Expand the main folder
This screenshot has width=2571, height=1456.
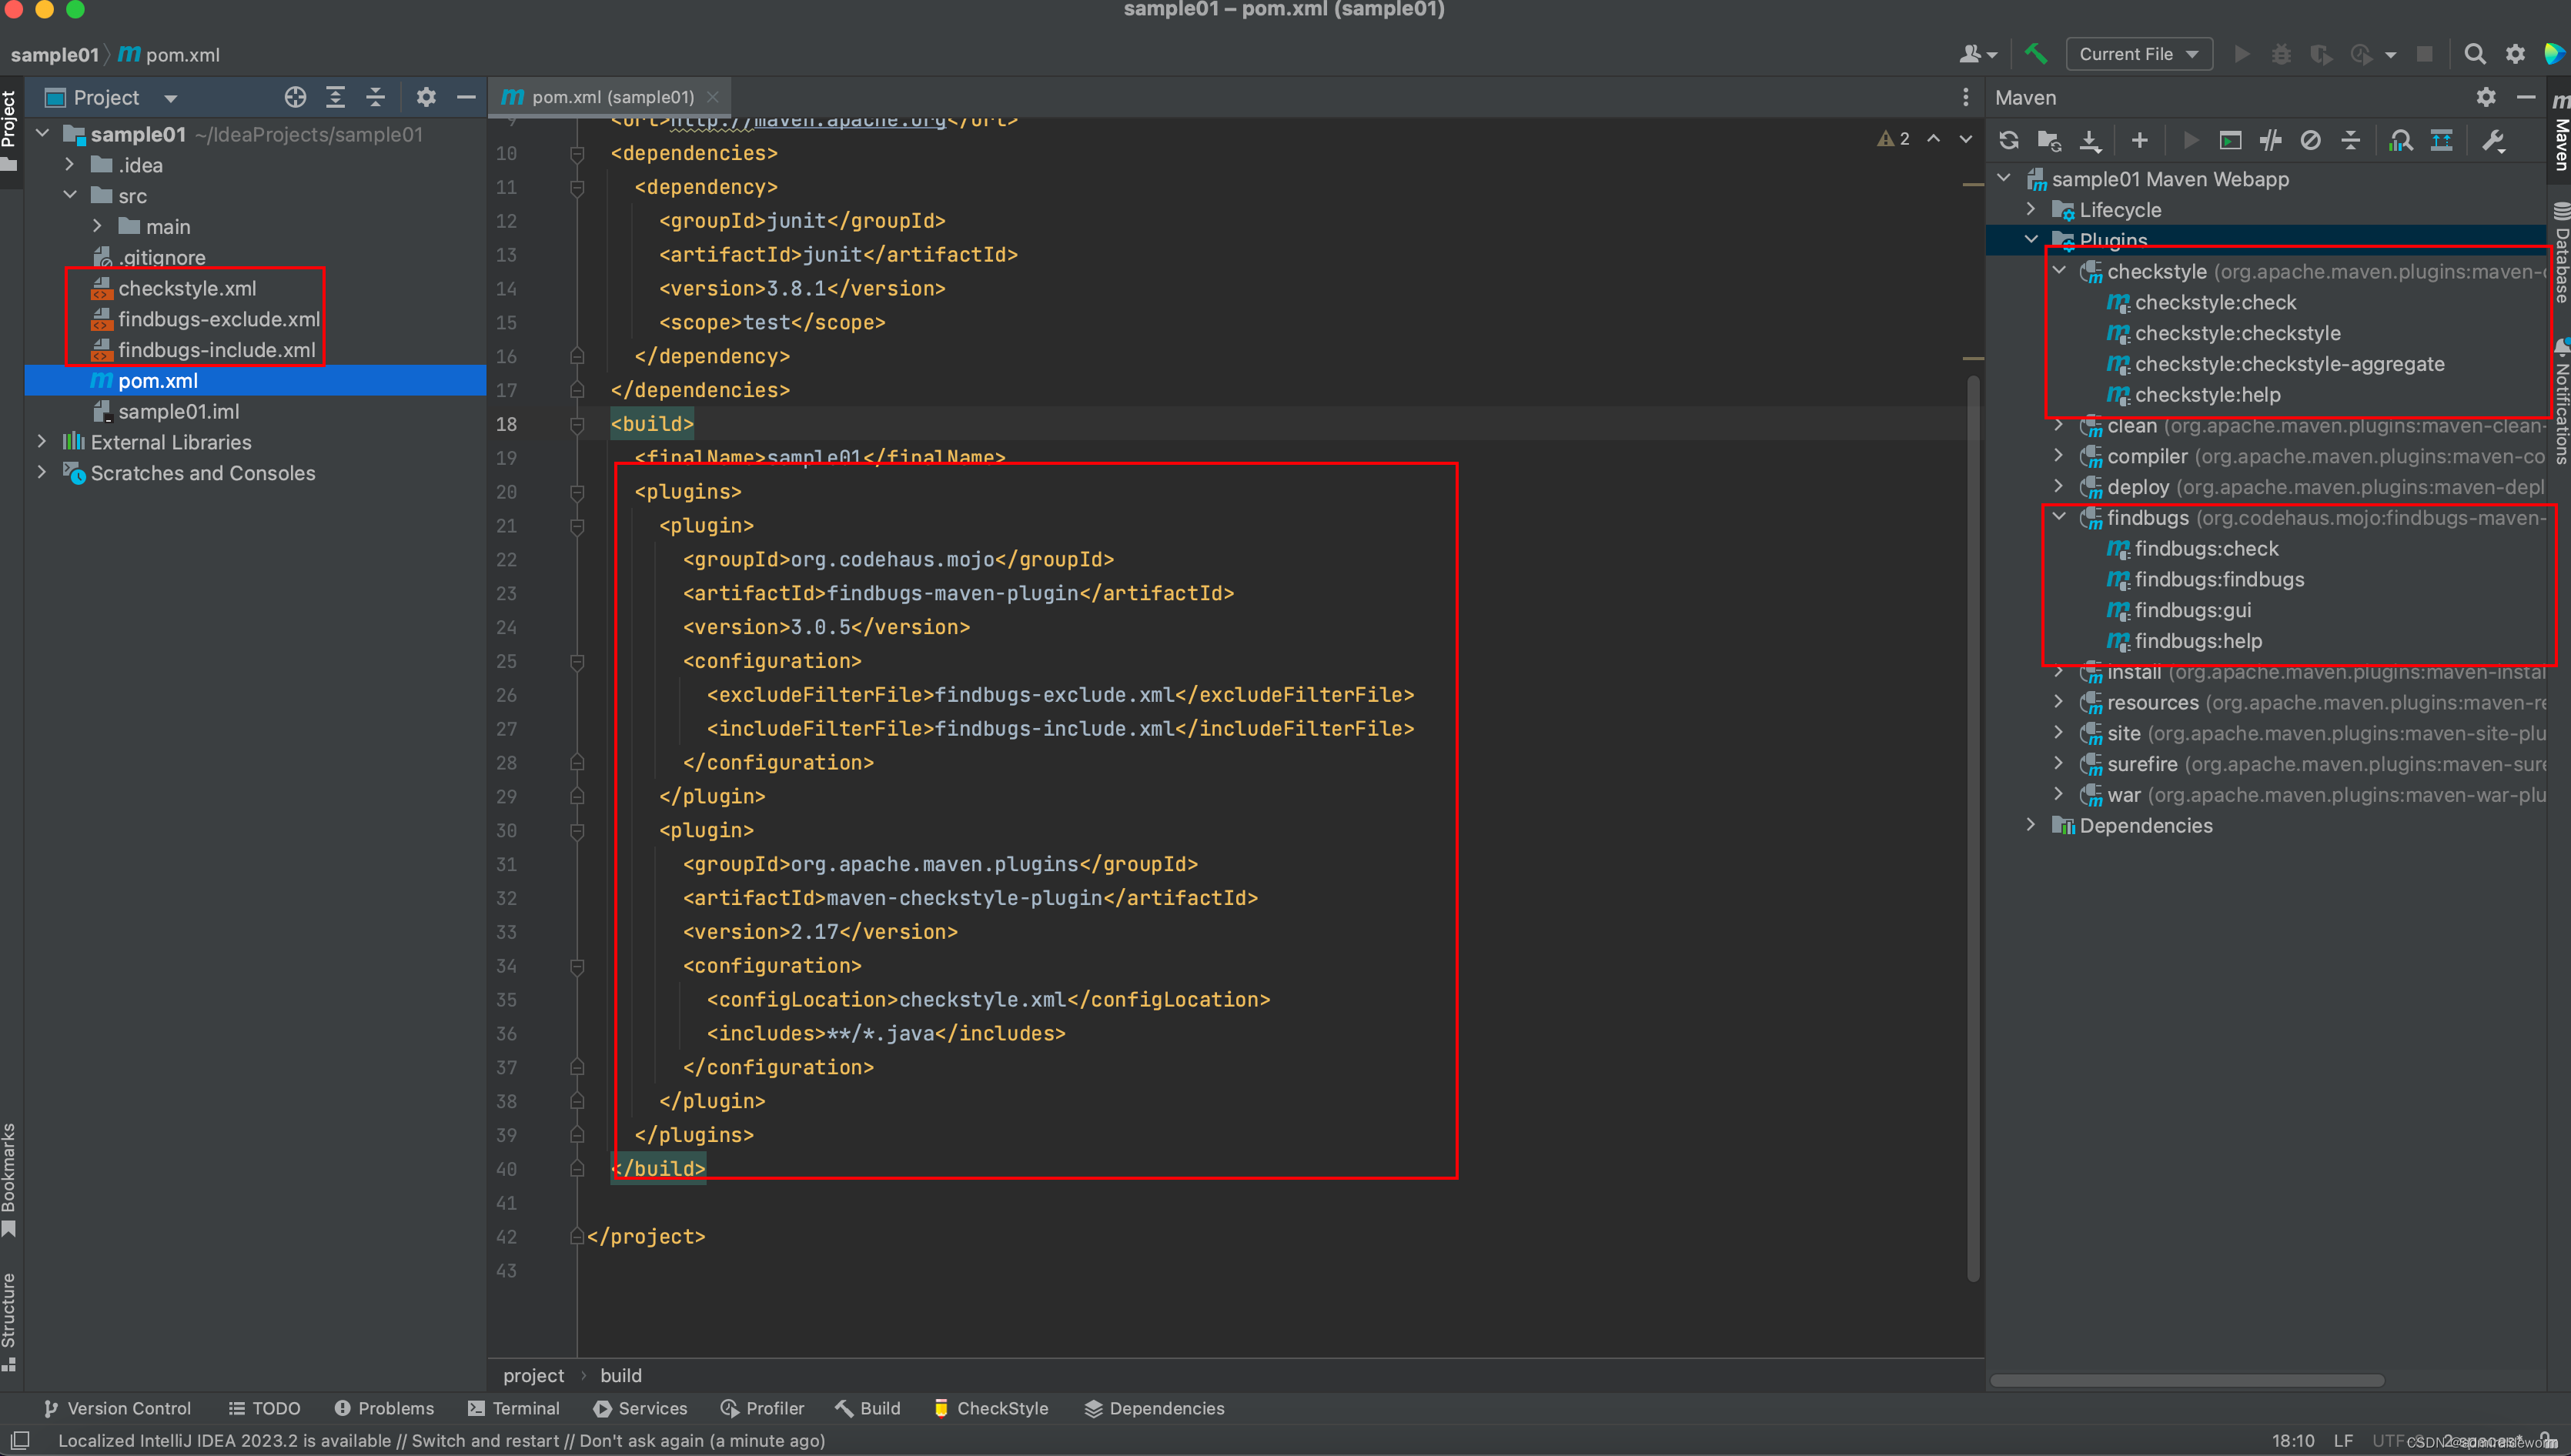[x=97, y=226]
